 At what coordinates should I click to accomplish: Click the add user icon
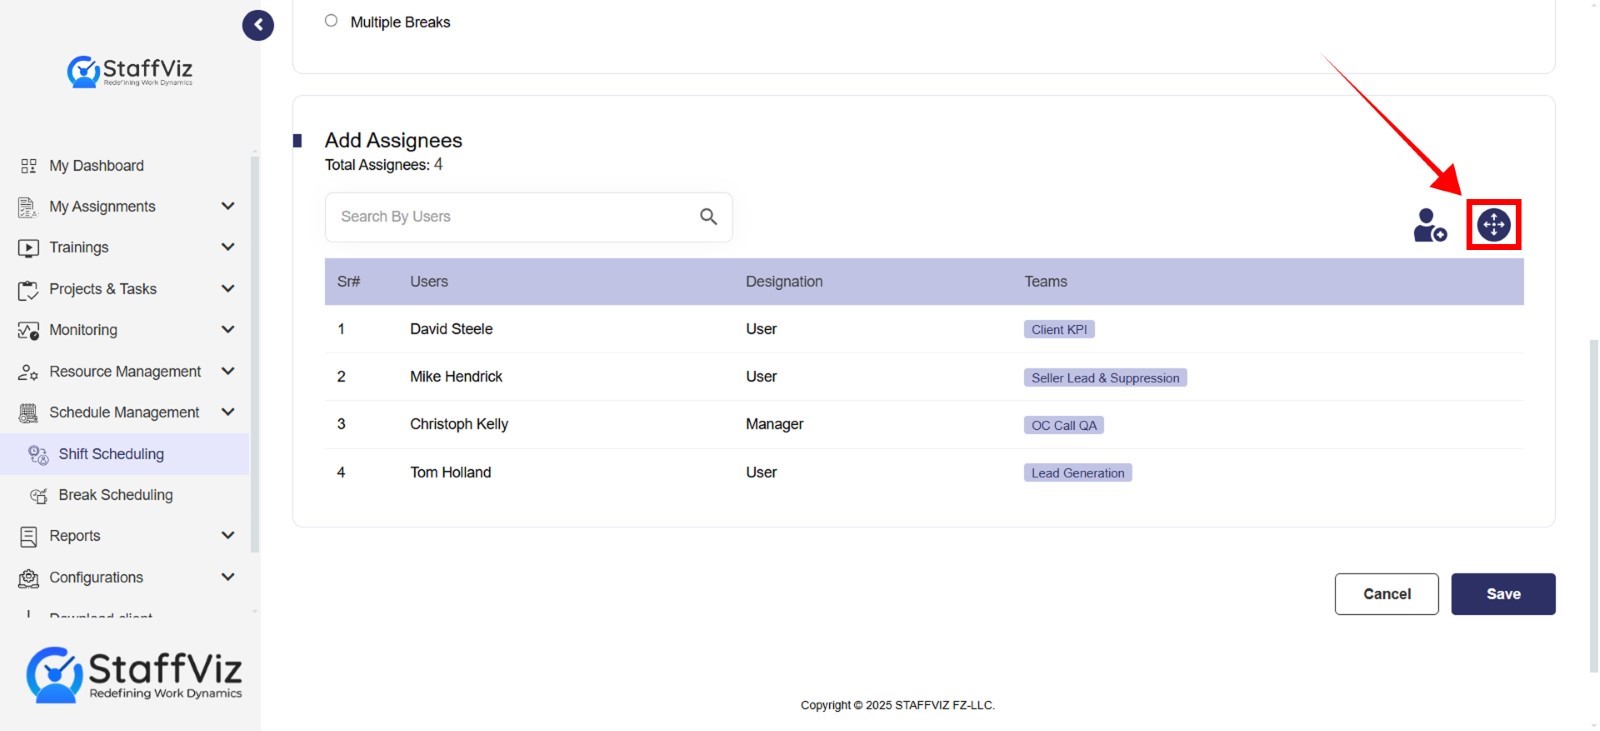pos(1430,225)
